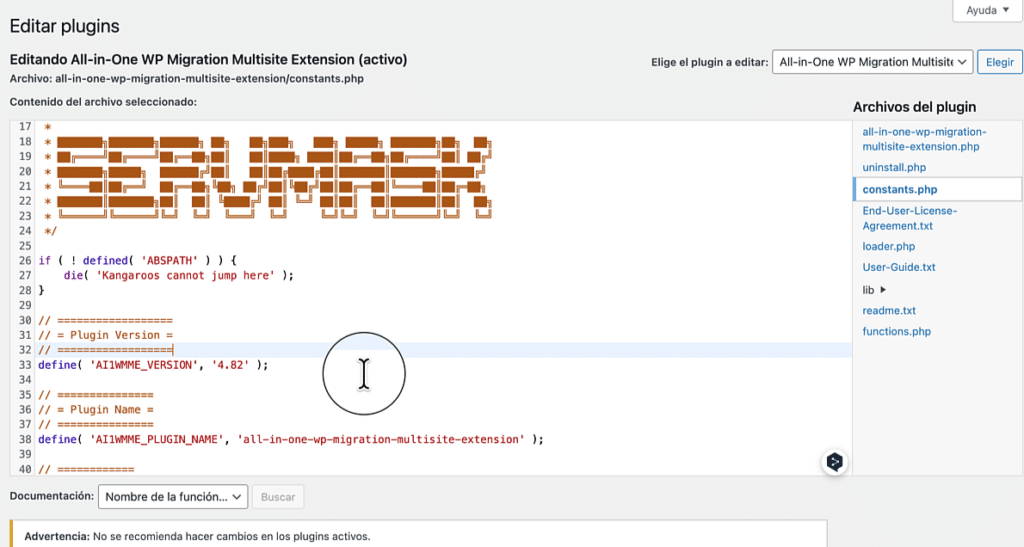This screenshot has height=547, width=1024.
Task: Click the Buscar button
Action: [278, 496]
